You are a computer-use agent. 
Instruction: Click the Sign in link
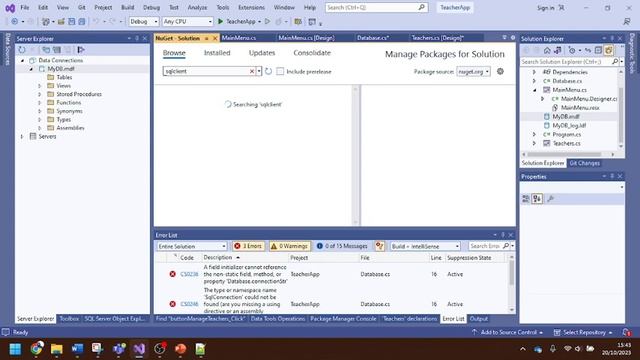point(546,8)
